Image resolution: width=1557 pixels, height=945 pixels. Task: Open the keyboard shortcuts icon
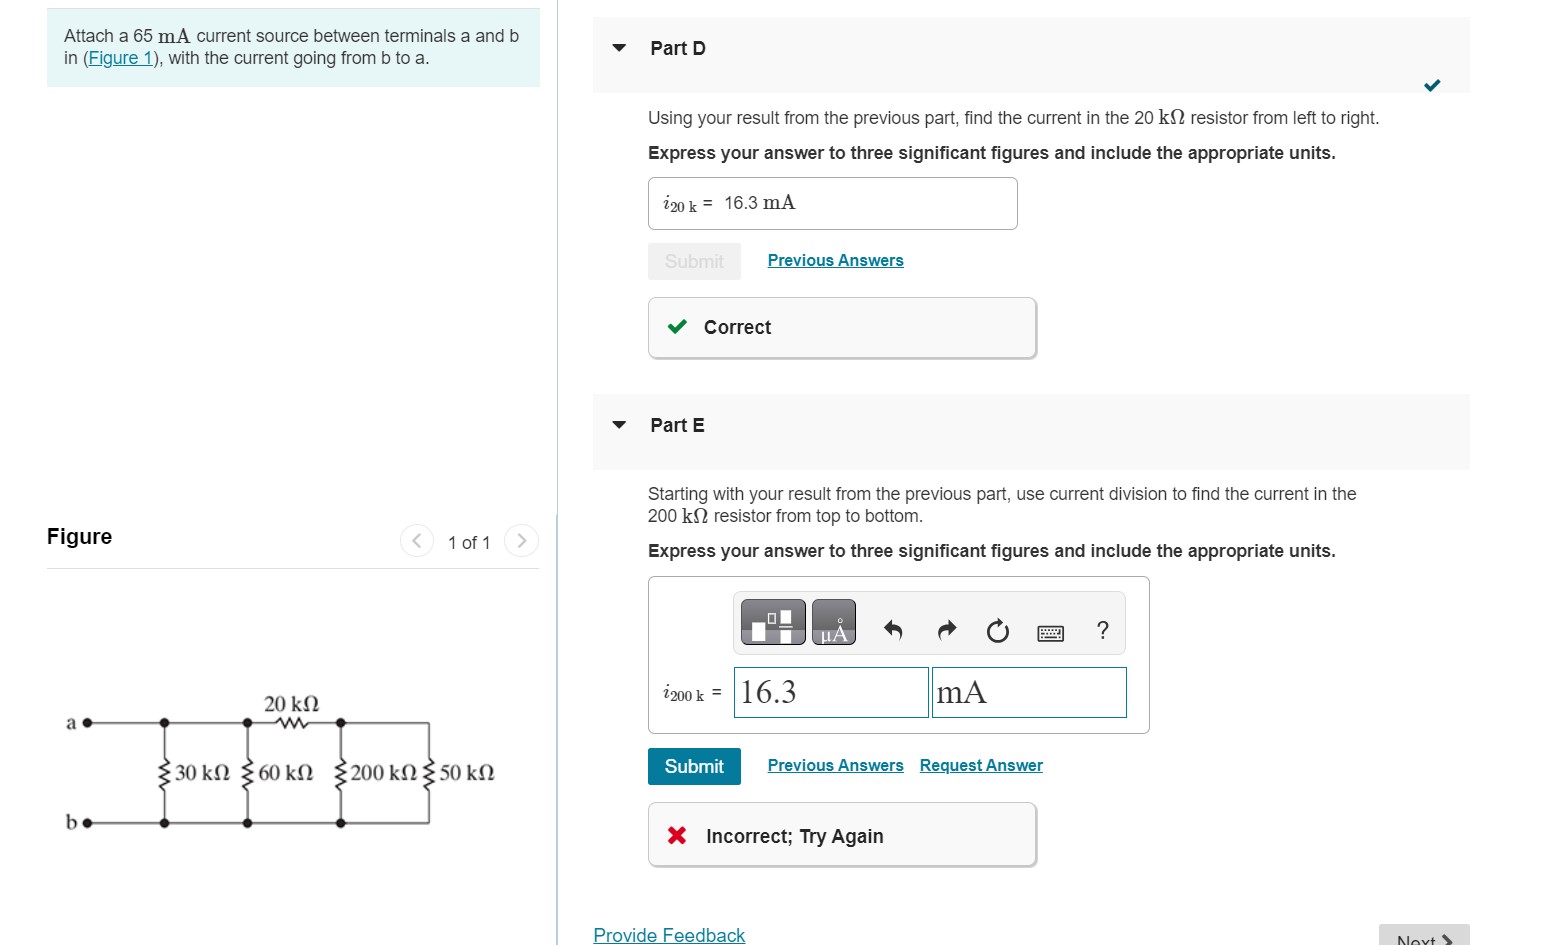point(1050,631)
